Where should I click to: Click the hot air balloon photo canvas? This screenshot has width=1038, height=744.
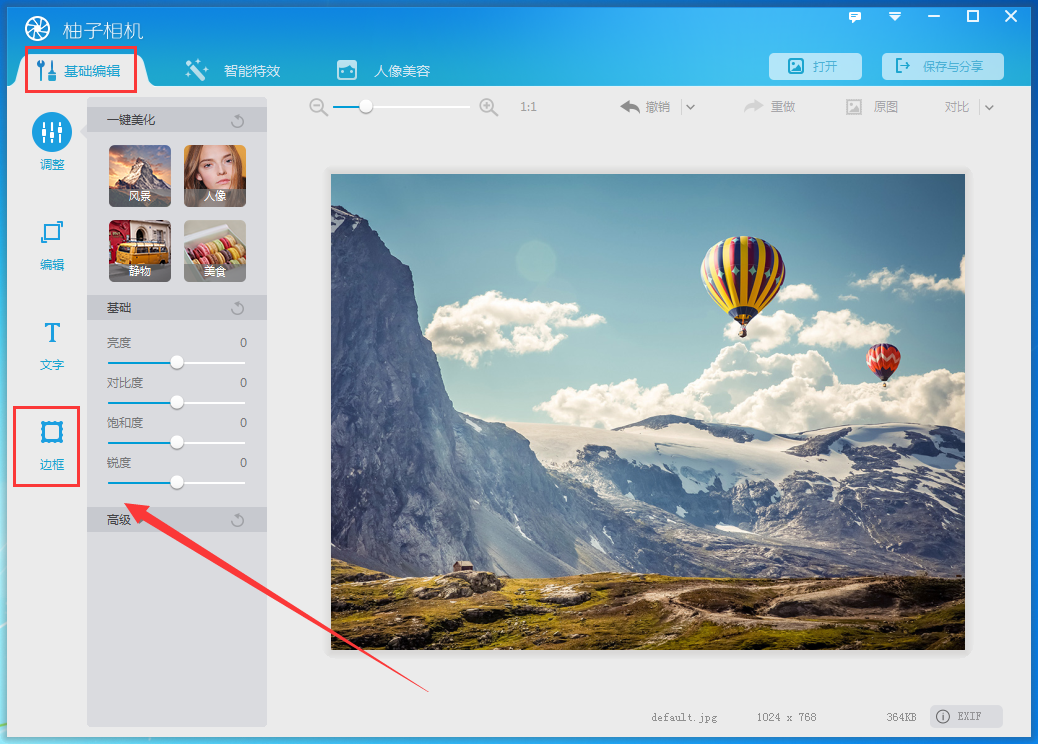coord(647,412)
